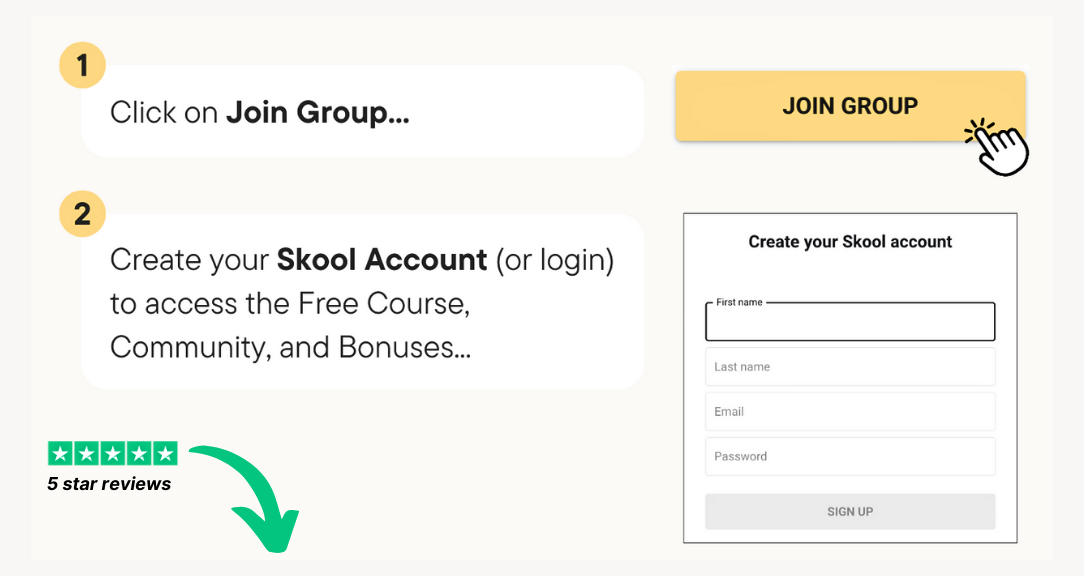Image resolution: width=1084 pixels, height=576 pixels.
Task: Click the hand pointer cursor icon
Action: click(998, 147)
